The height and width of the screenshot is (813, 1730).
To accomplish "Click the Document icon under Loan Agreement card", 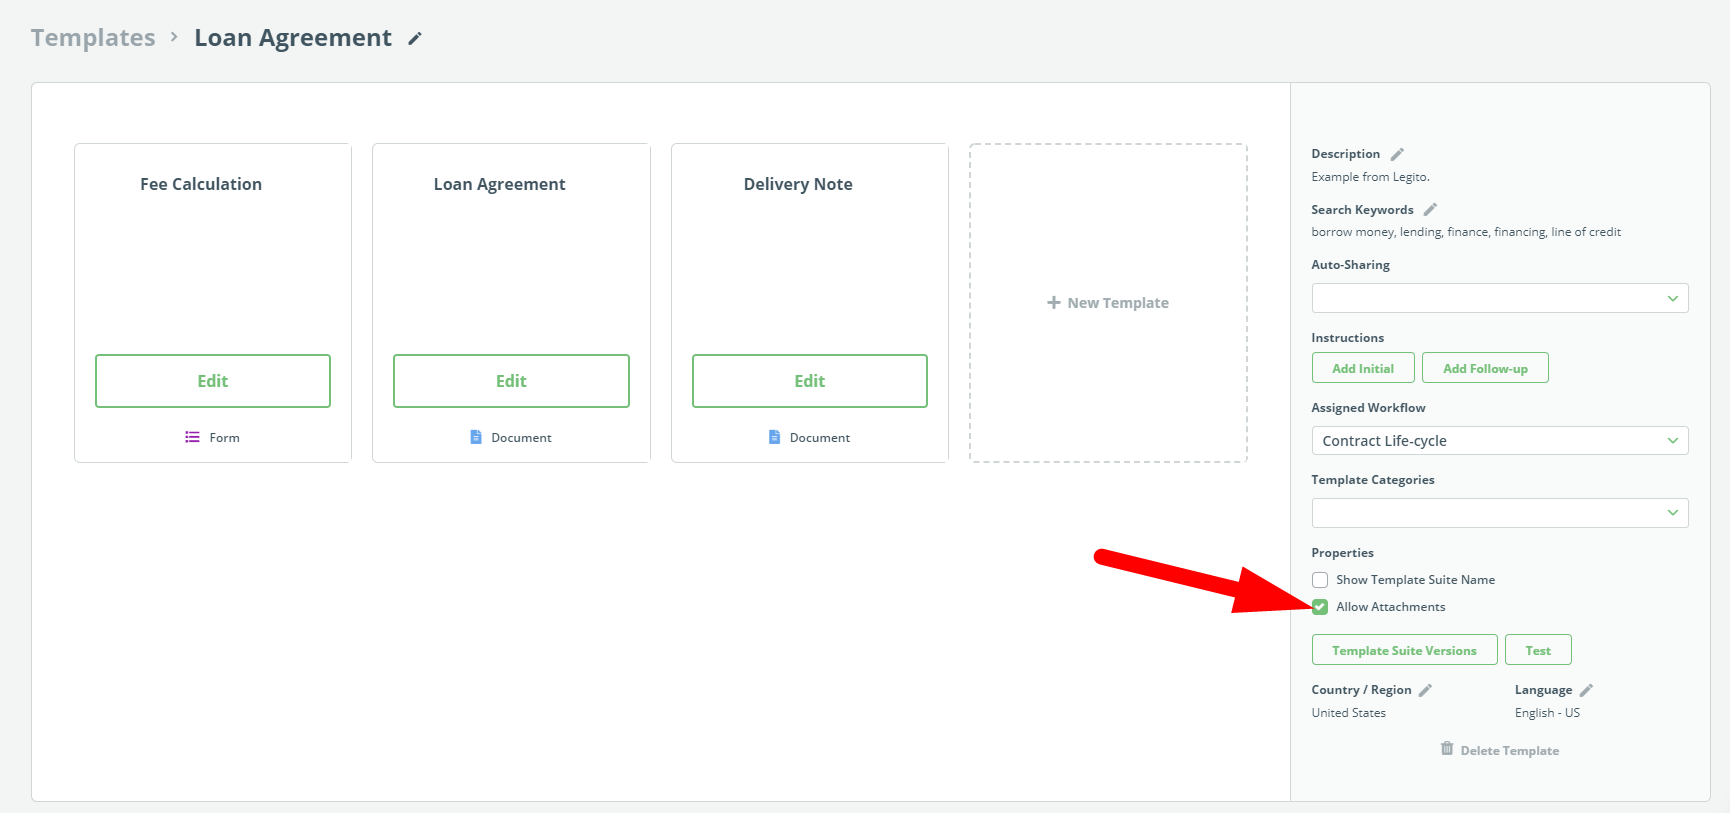I will pos(476,437).
